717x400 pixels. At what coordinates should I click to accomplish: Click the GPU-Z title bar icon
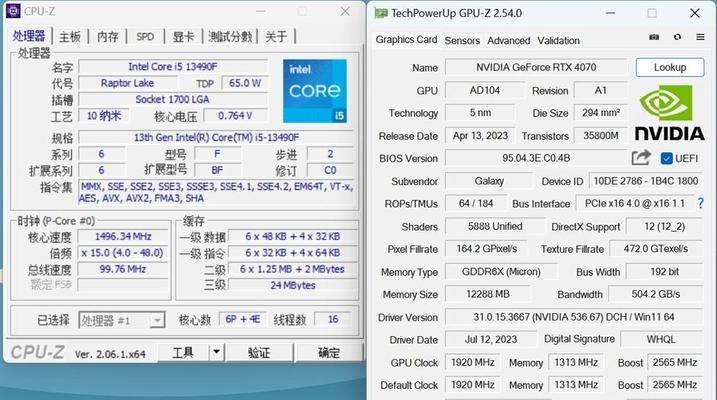pyautogui.click(x=380, y=13)
